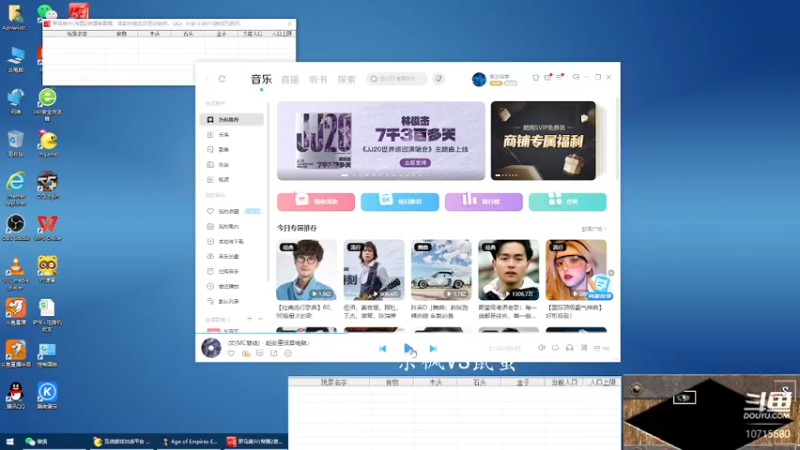Open the main menu (three lines) icon
The width and height of the screenshot is (800, 450).
(560, 78)
